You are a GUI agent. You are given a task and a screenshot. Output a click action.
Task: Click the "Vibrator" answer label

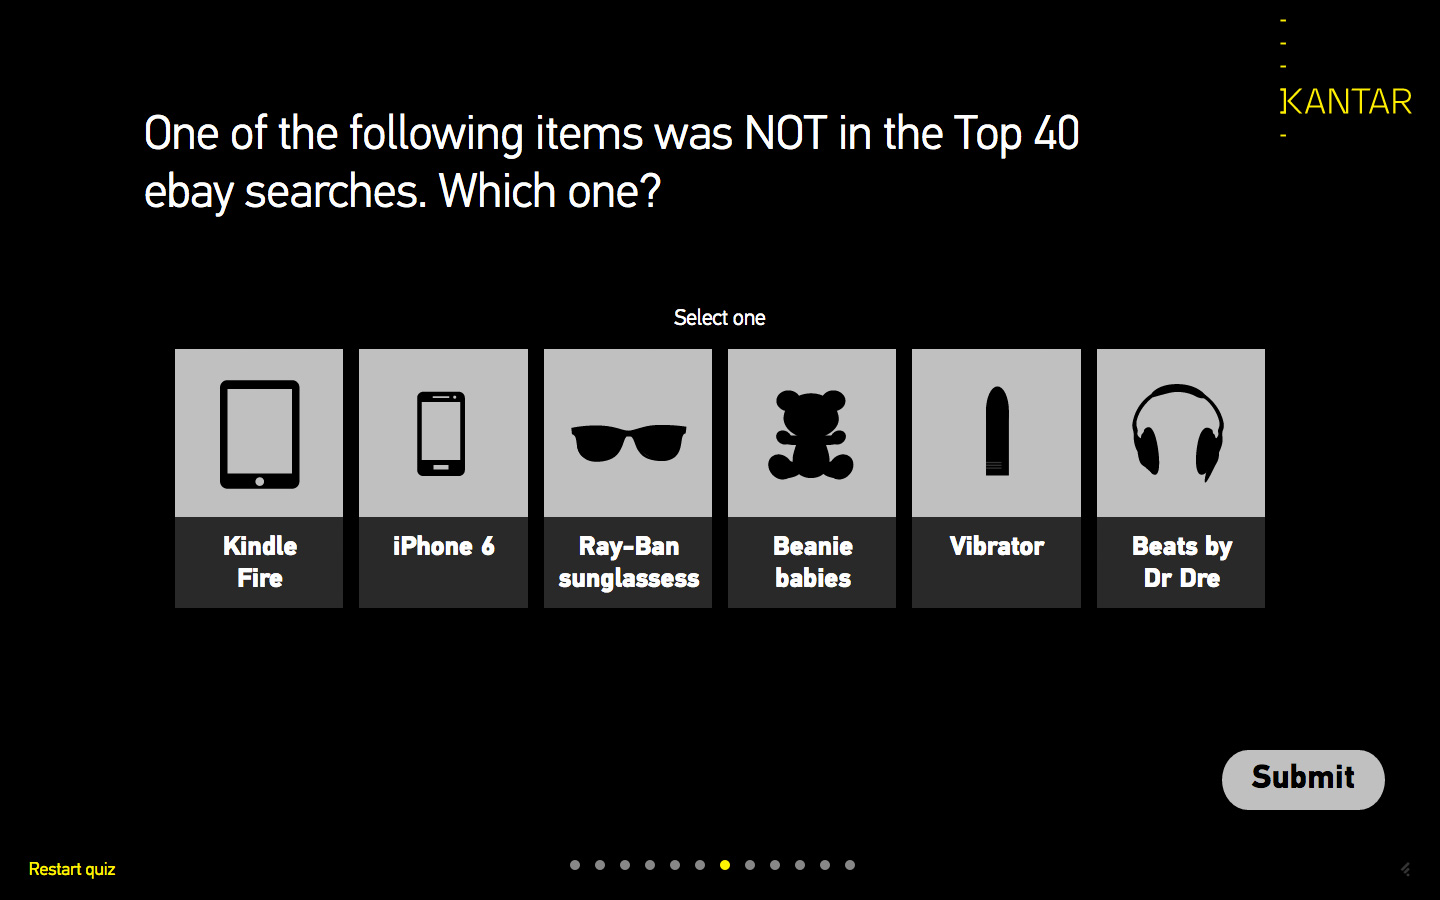(996, 546)
